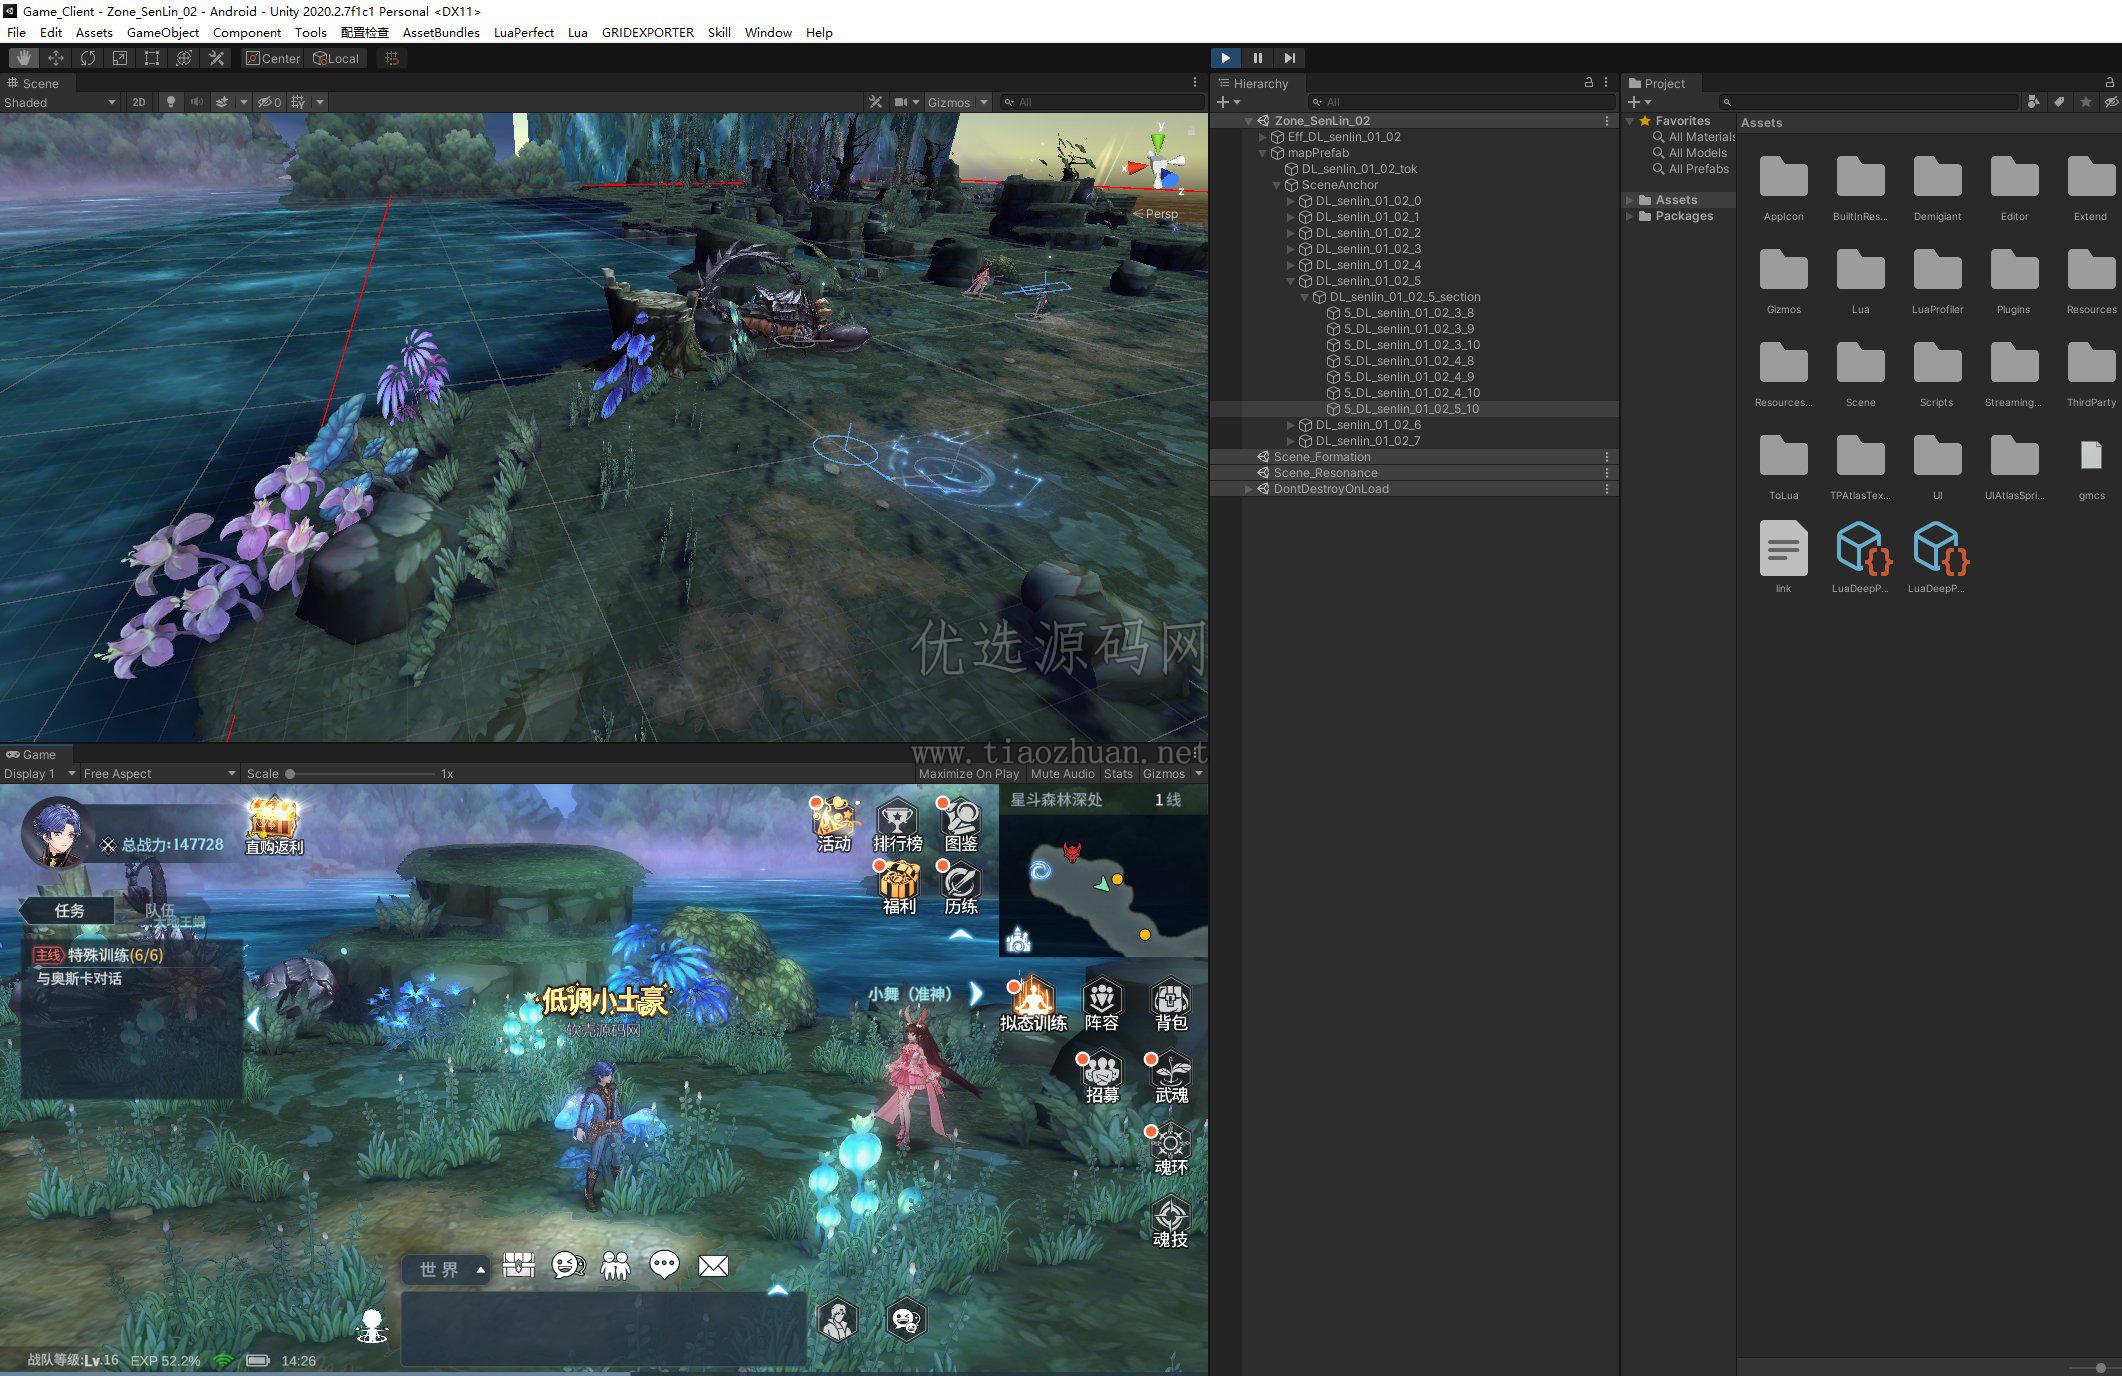Toggle scene lighting bulb icon
Image resolution: width=2122 pixels, height=1376 pixels.
coord(171,102)
